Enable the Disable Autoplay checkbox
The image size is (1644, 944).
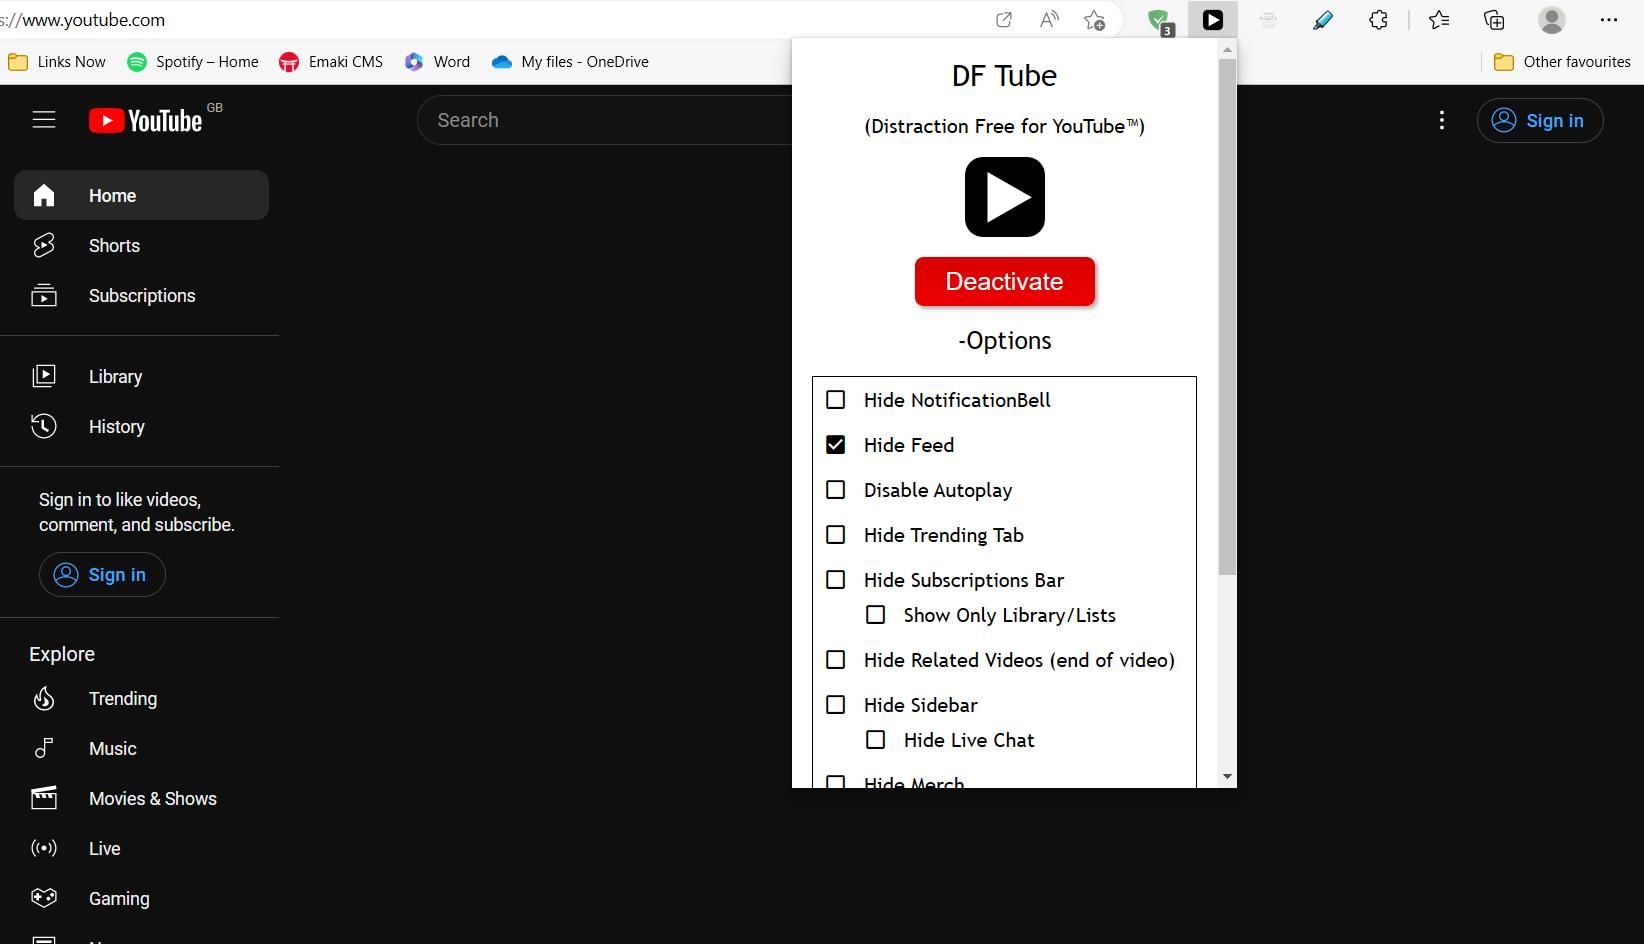point(836,490)
